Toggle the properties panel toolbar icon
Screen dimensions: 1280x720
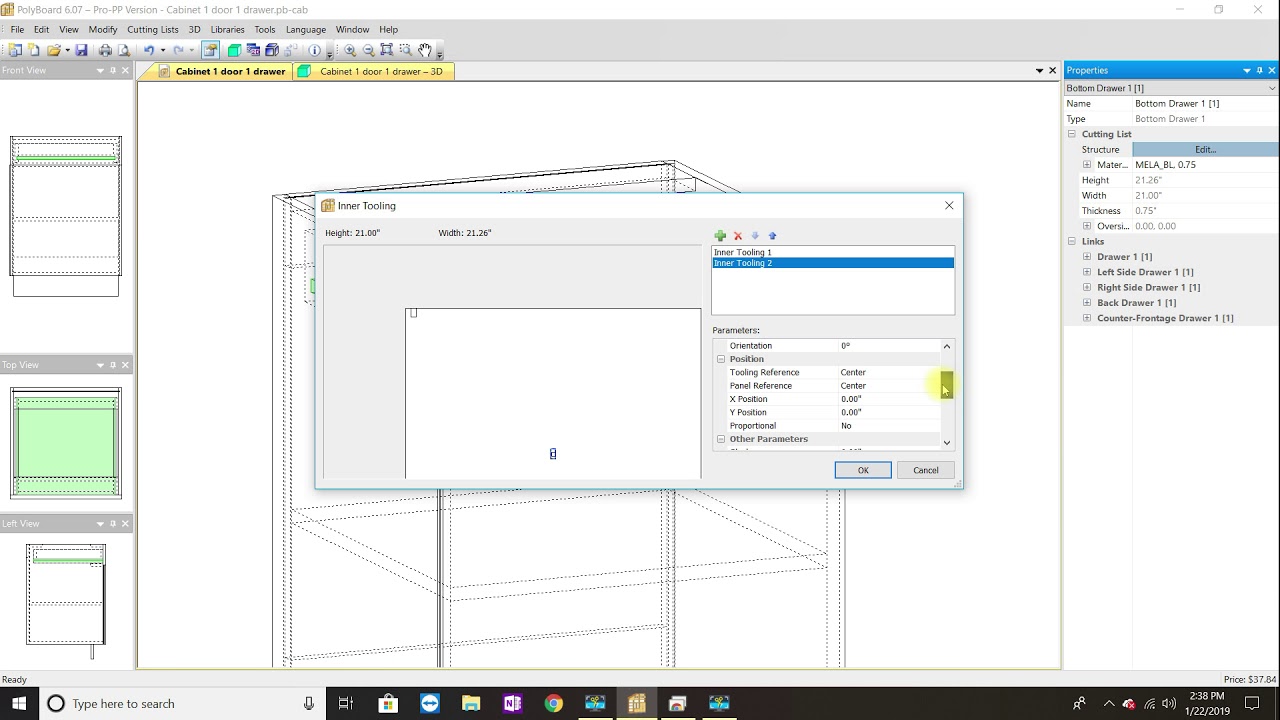pos(210,50)
